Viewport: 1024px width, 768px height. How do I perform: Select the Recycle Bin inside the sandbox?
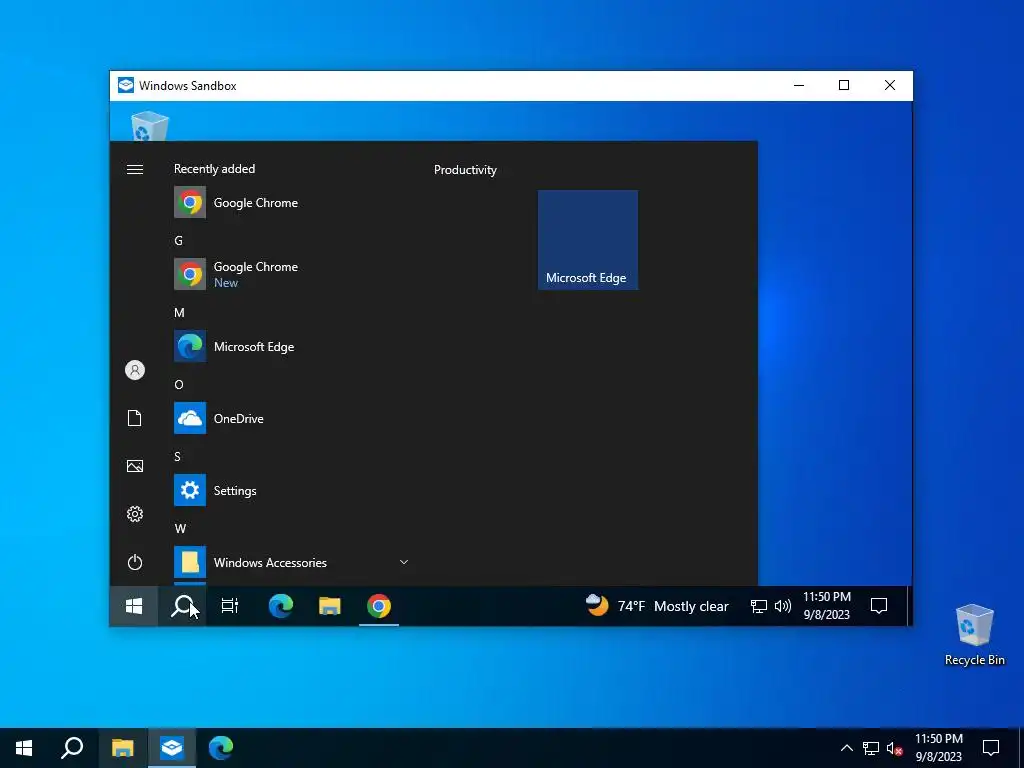(x=150, y=125)
